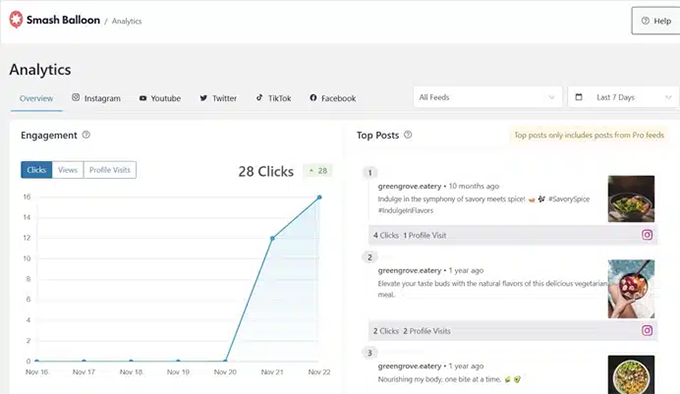The image size is (680, 394).
Task: Click the '28 Clicks' total heading
Action: click(266, 172)
